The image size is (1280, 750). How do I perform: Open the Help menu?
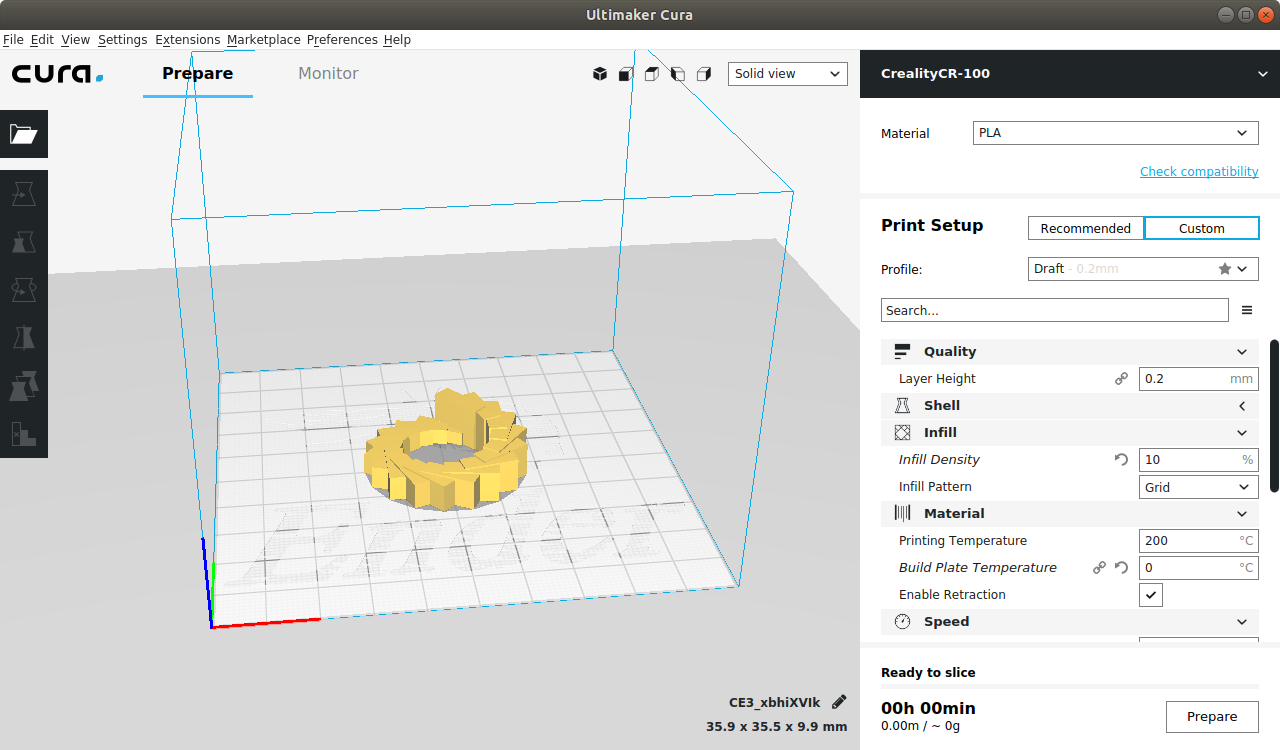[x=397, y=40]
